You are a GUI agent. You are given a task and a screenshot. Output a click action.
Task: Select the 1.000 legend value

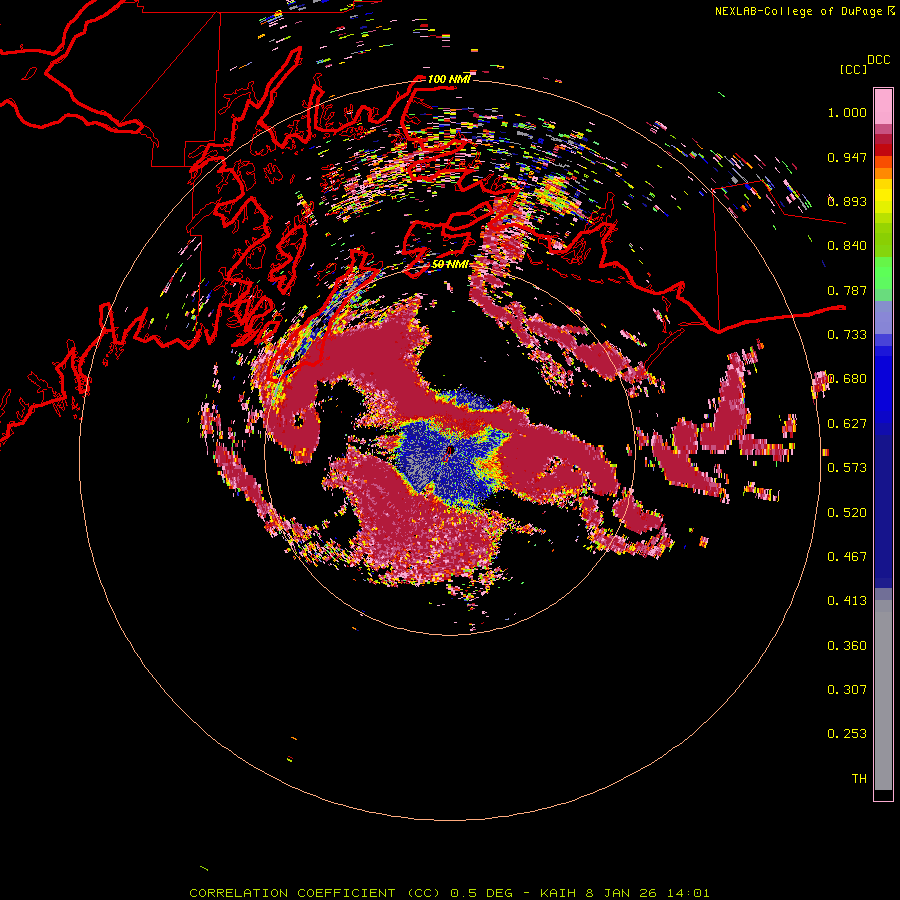pos(847,112)
